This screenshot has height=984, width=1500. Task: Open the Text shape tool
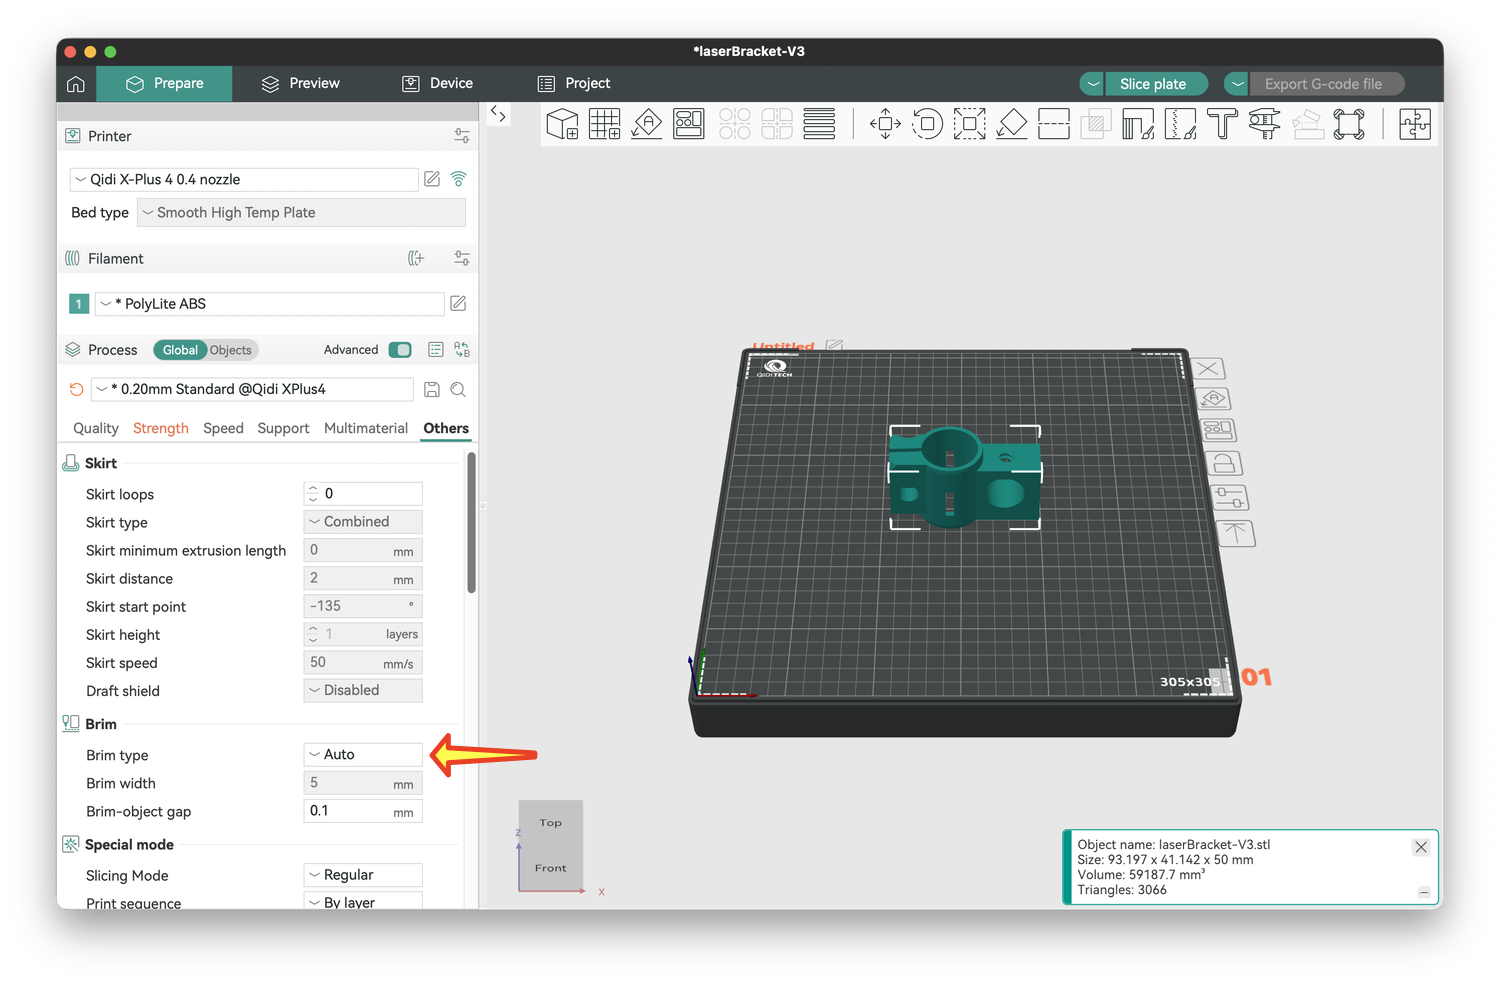tap(1222, 124)
